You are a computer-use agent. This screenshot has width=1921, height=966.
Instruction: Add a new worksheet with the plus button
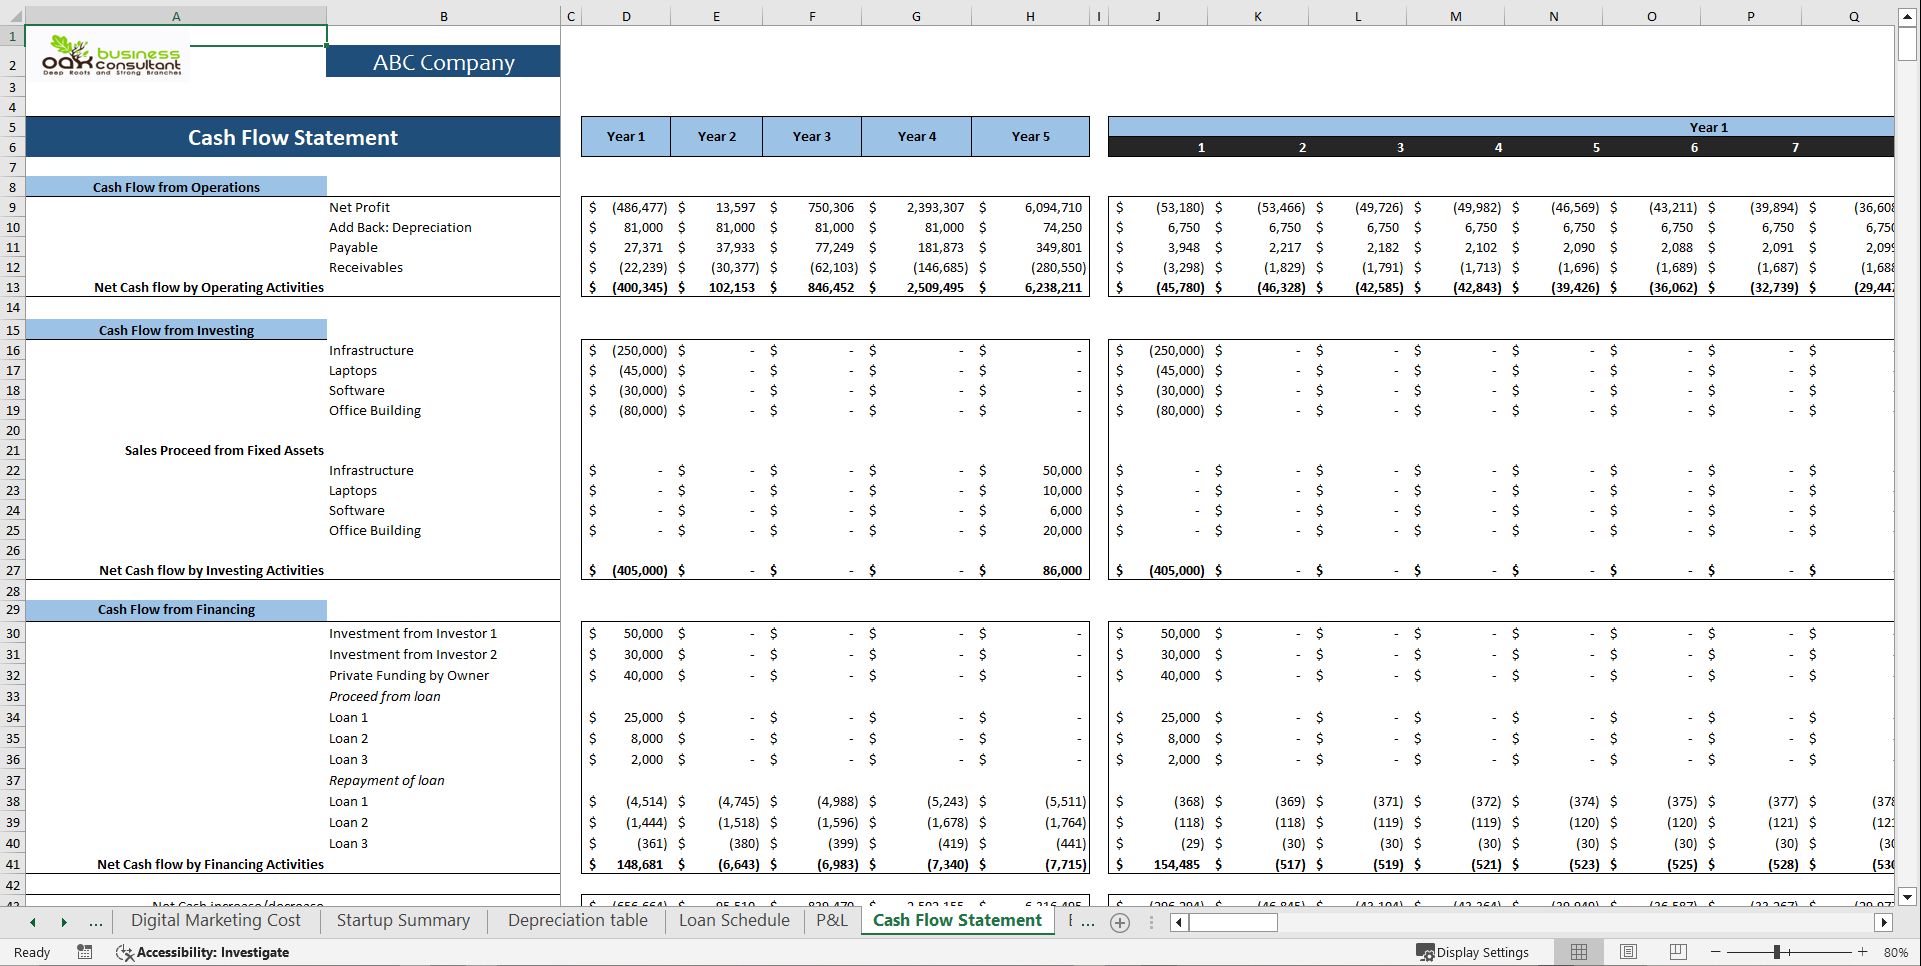1120,923
